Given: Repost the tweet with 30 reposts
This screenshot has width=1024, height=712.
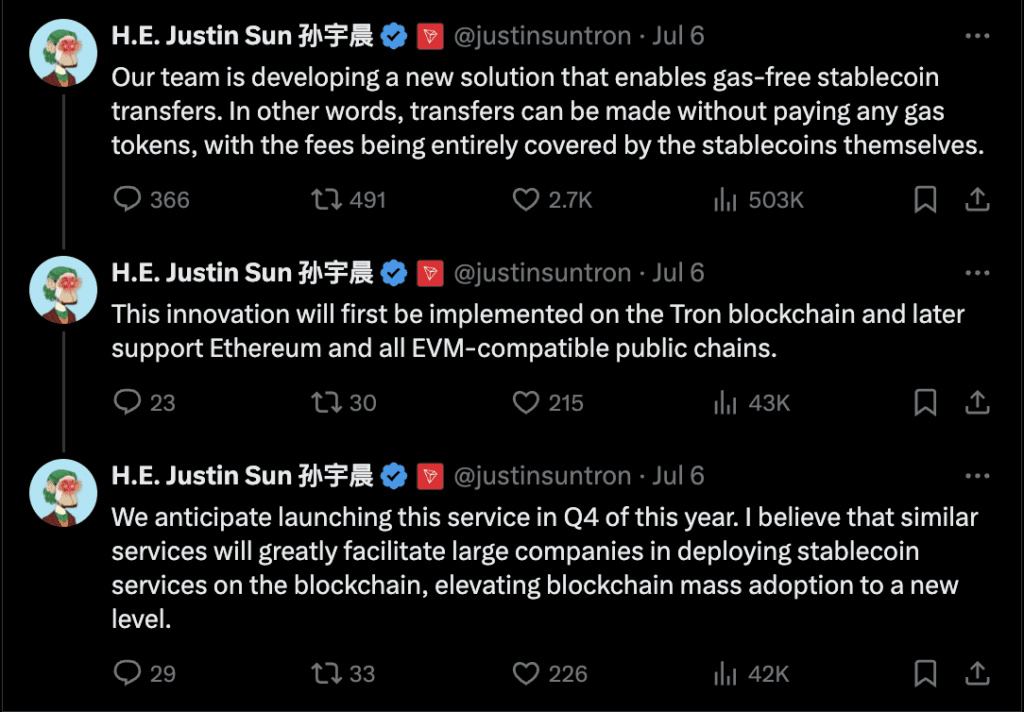Looking at the screenshot, I should pos(326,402).
